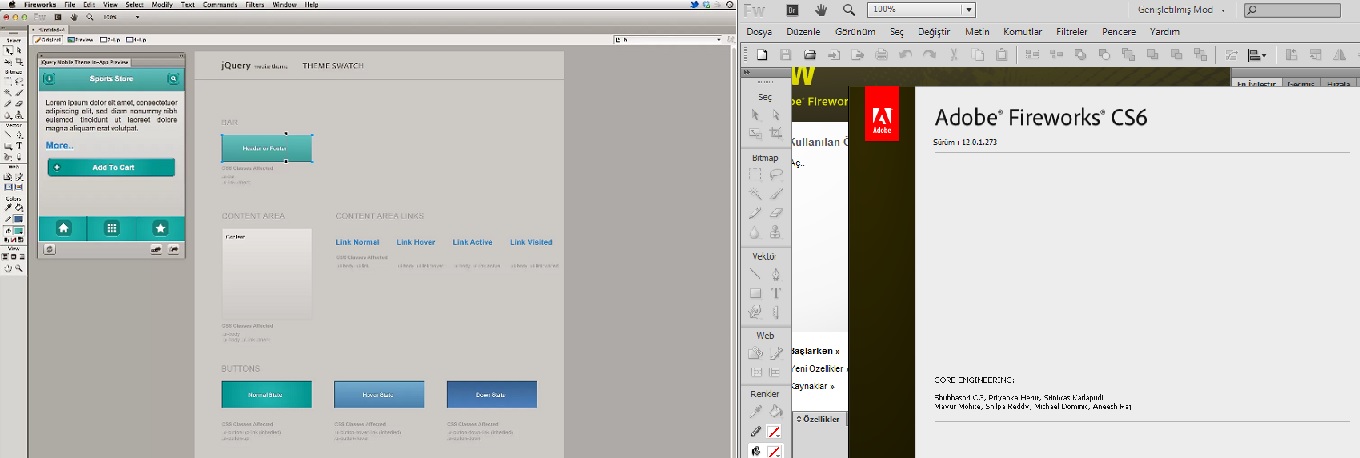Select the Lasso tool under Bitmap
Viewport: 1360px width, 458px height.
coord(776,175)
